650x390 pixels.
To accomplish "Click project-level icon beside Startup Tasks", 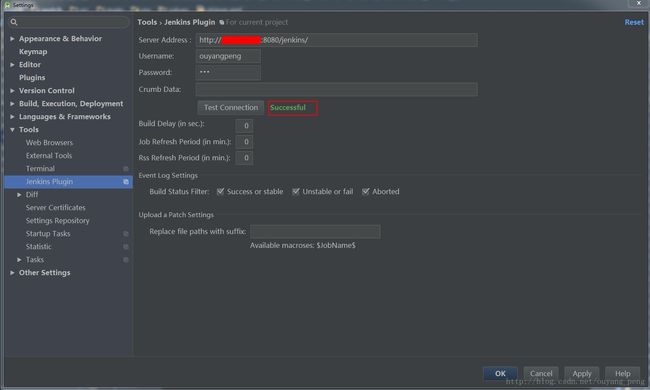I will (126, 234).
